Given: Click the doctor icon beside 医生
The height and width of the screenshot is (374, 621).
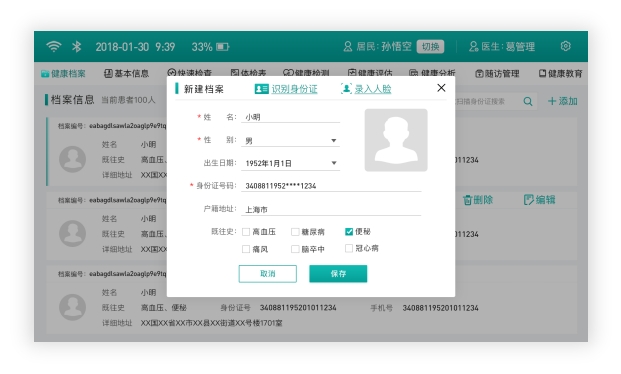Looking at the screenshot, I should tap(473, 47).
